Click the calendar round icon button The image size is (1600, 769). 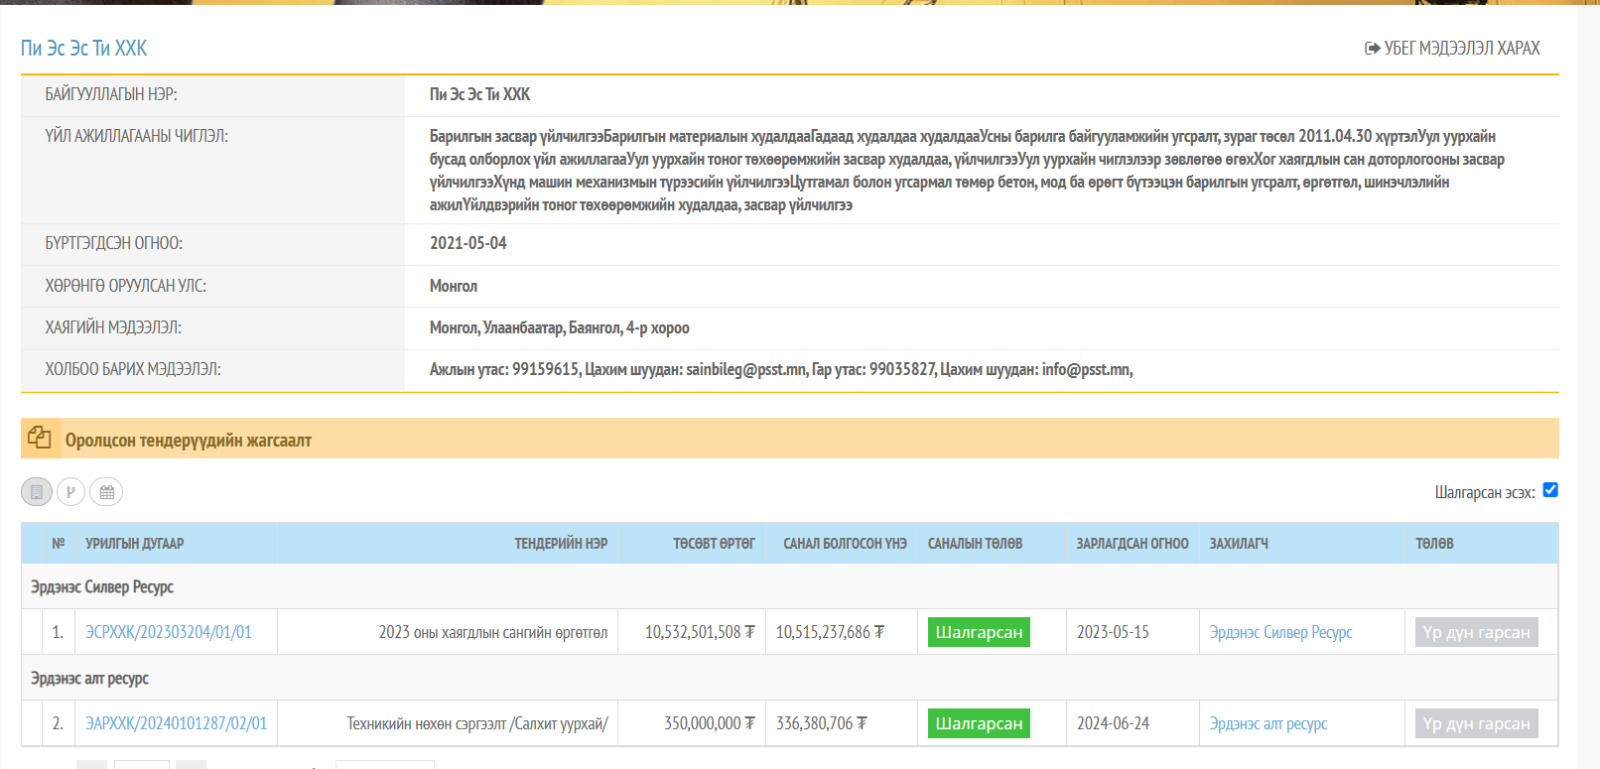coord(107,492)
